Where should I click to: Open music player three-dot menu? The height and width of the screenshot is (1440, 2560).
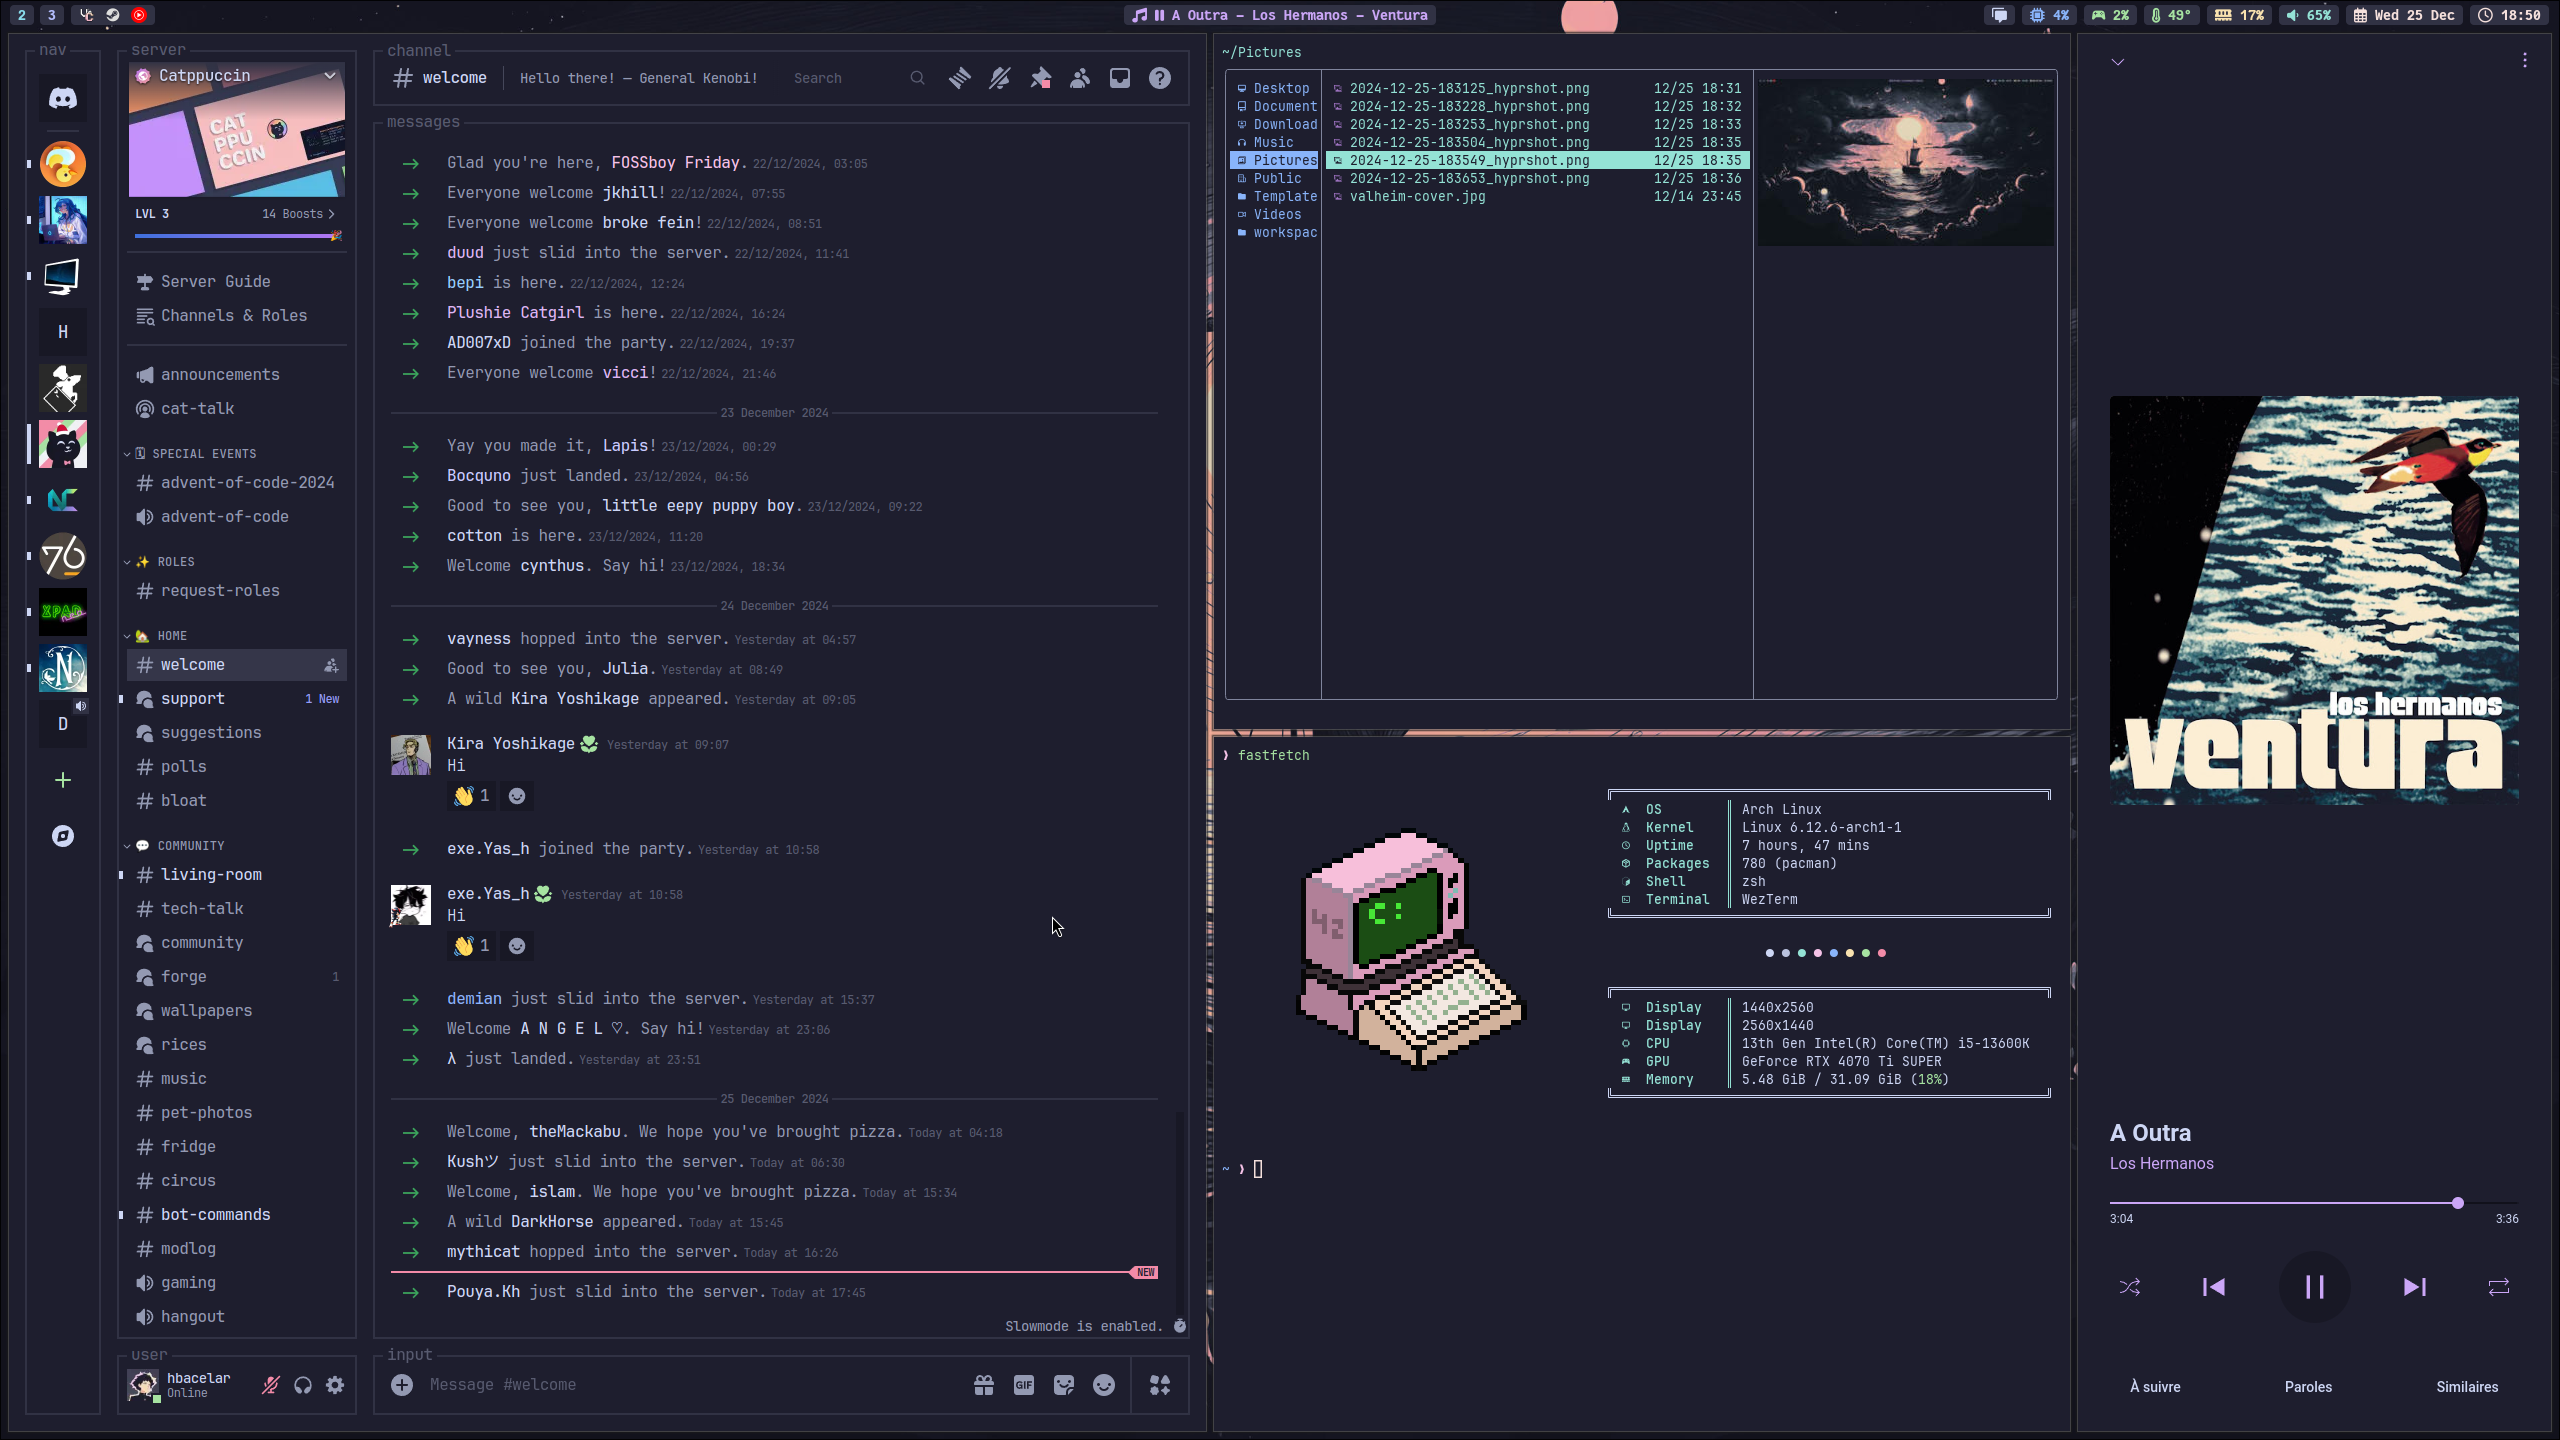pyautogui.click(x=2525, y=60)
